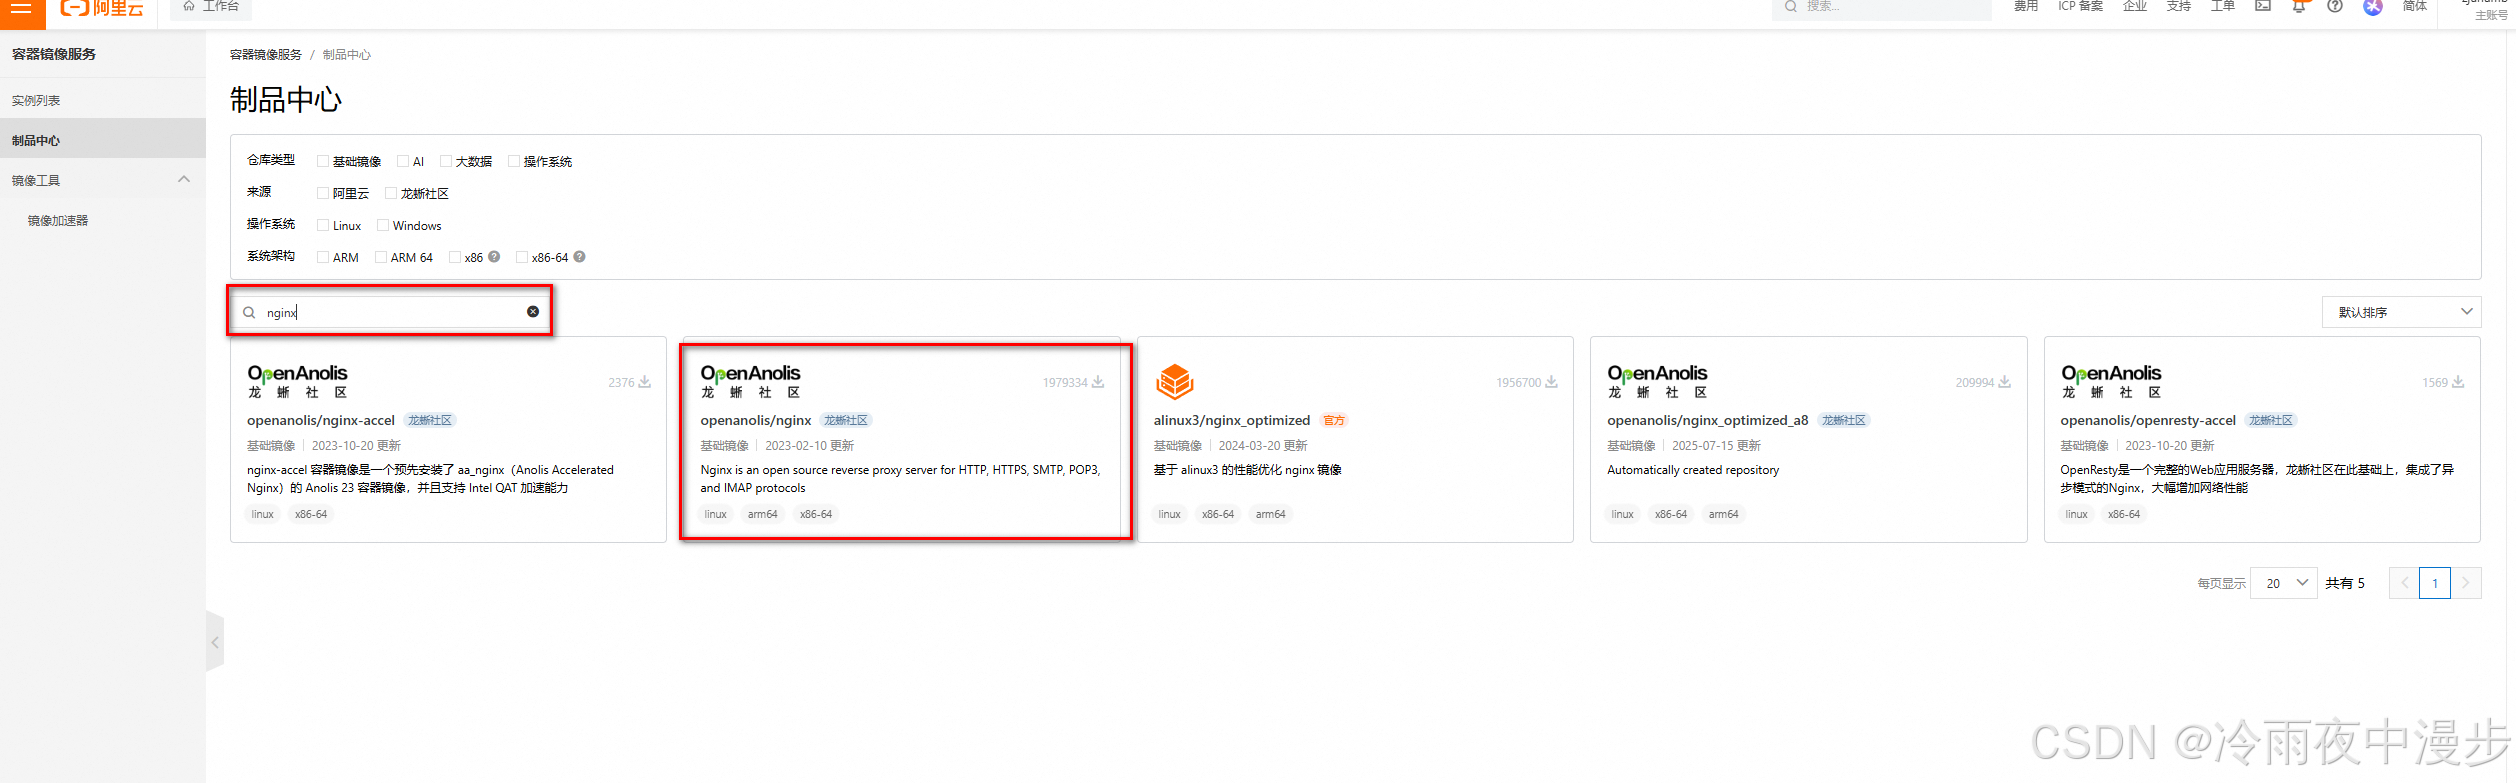Collapse the 镜像工具 sidebar group
Screen dimensions: 2516x783
click(183, 180)
